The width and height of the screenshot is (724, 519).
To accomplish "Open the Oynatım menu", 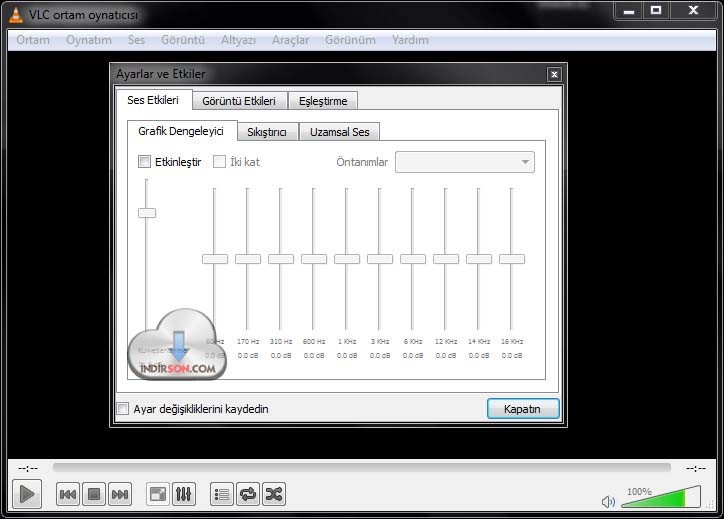I will pyautogui.click(x=89, y=40).
